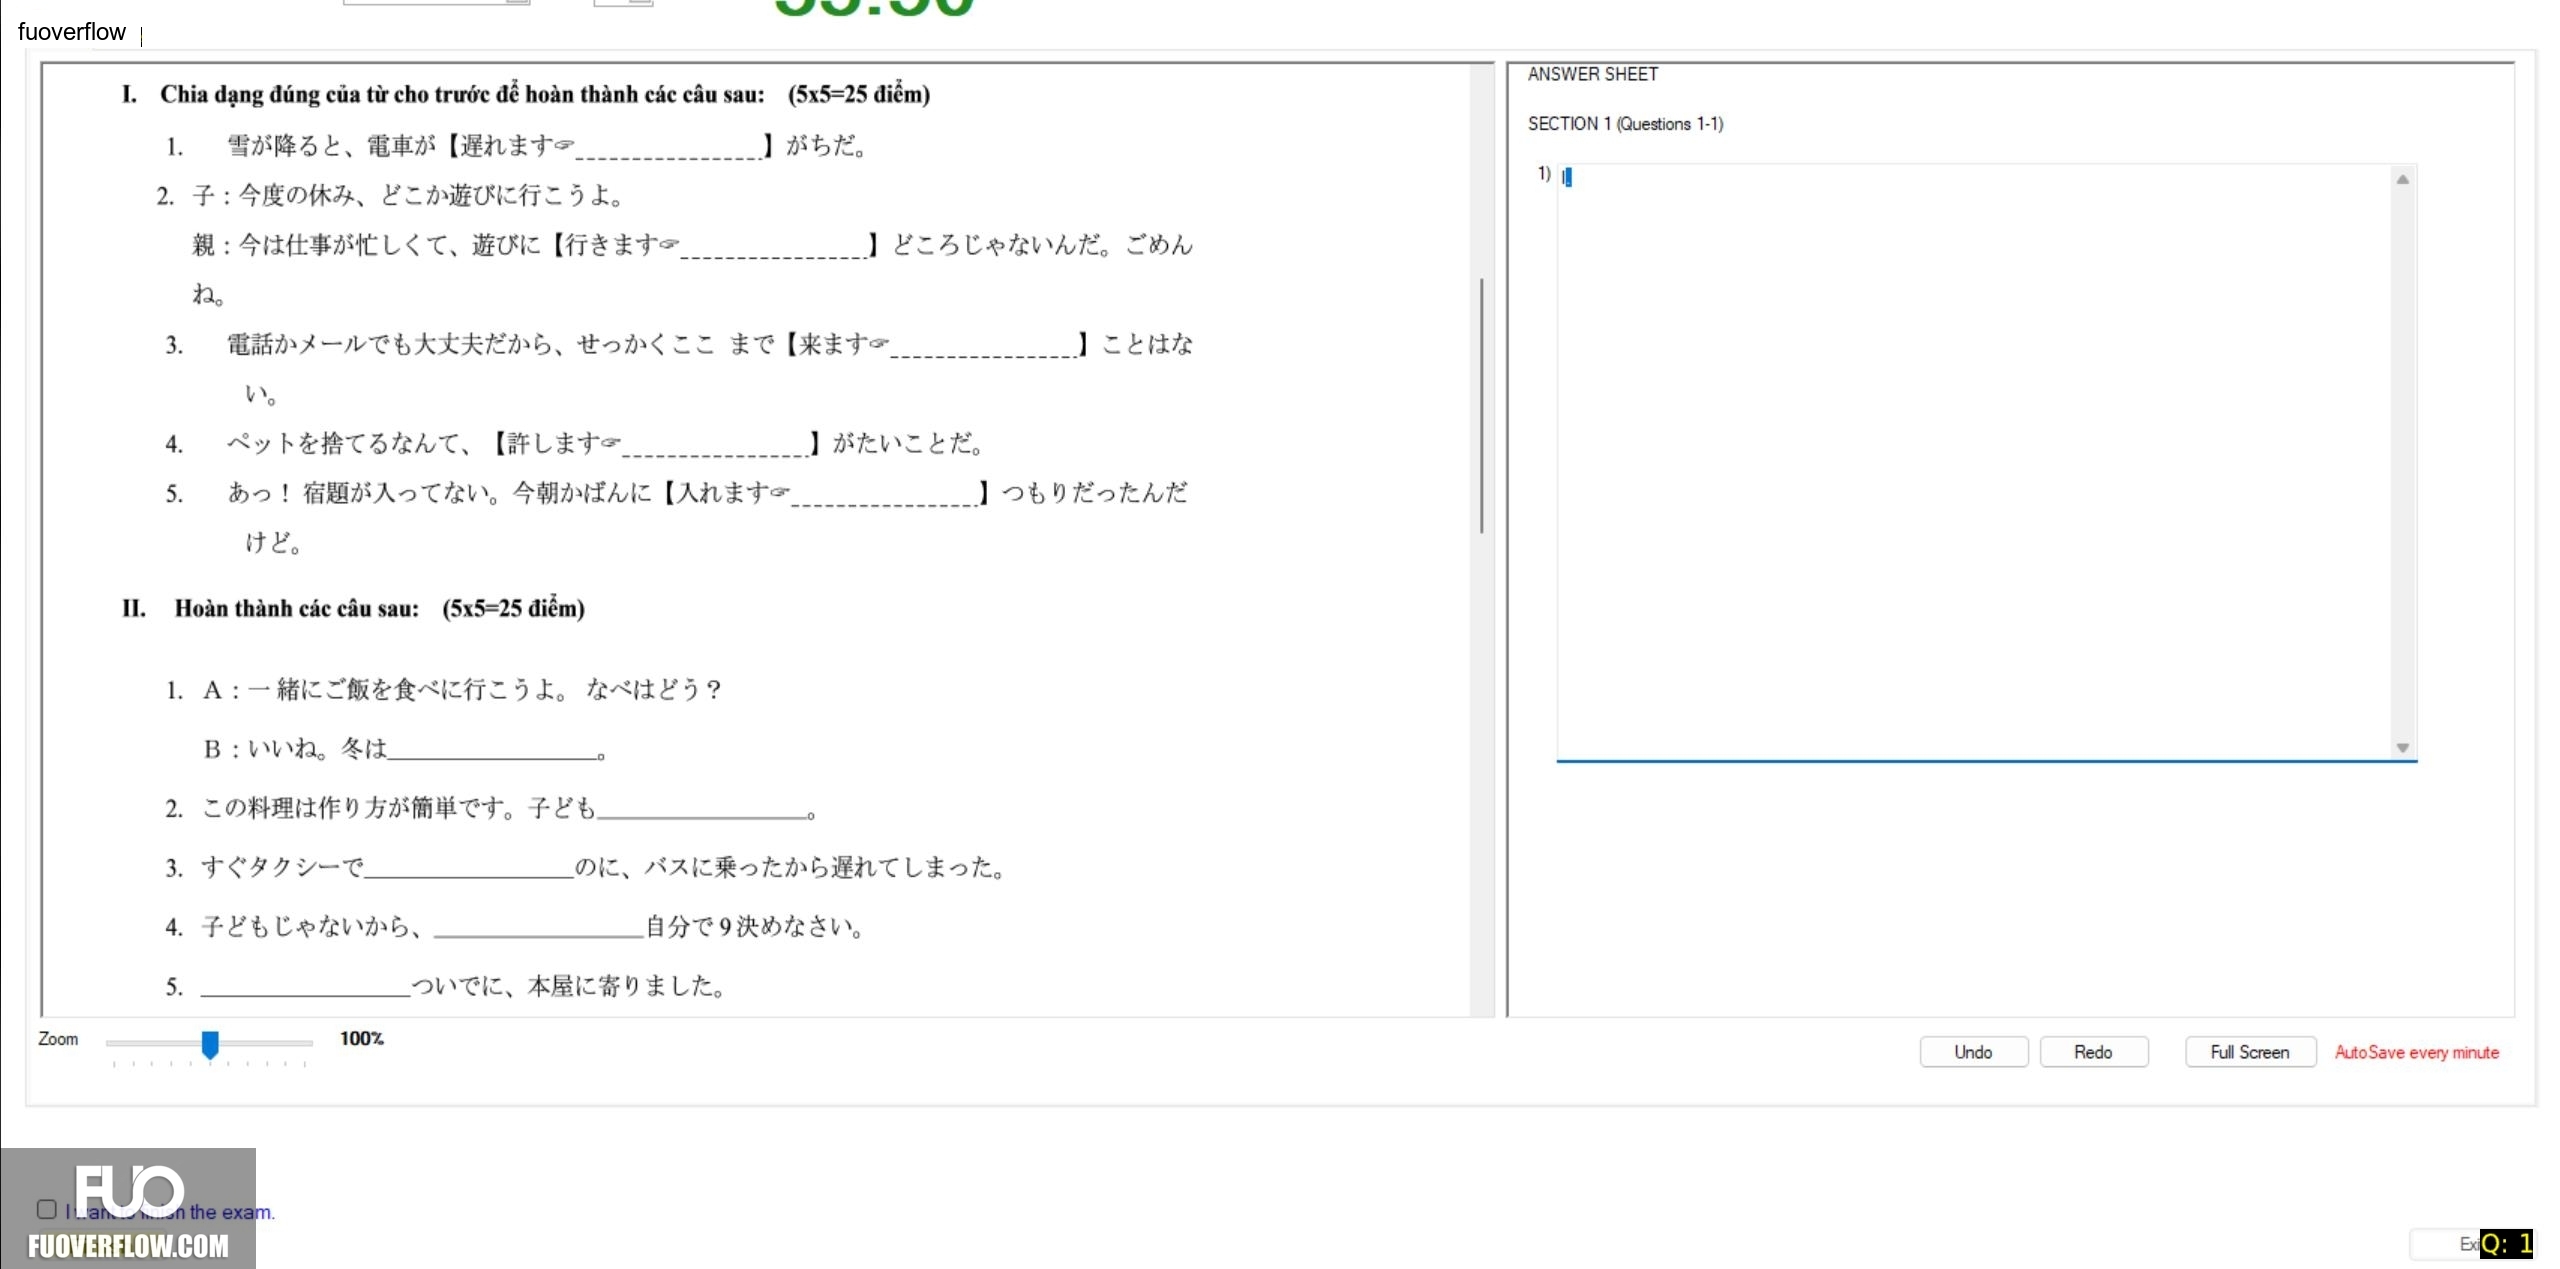Viewport: 2560px width, 1269px height.
Task: Click 'SECTION 1 (Questions 1-1)' label
Action: 1625,124
